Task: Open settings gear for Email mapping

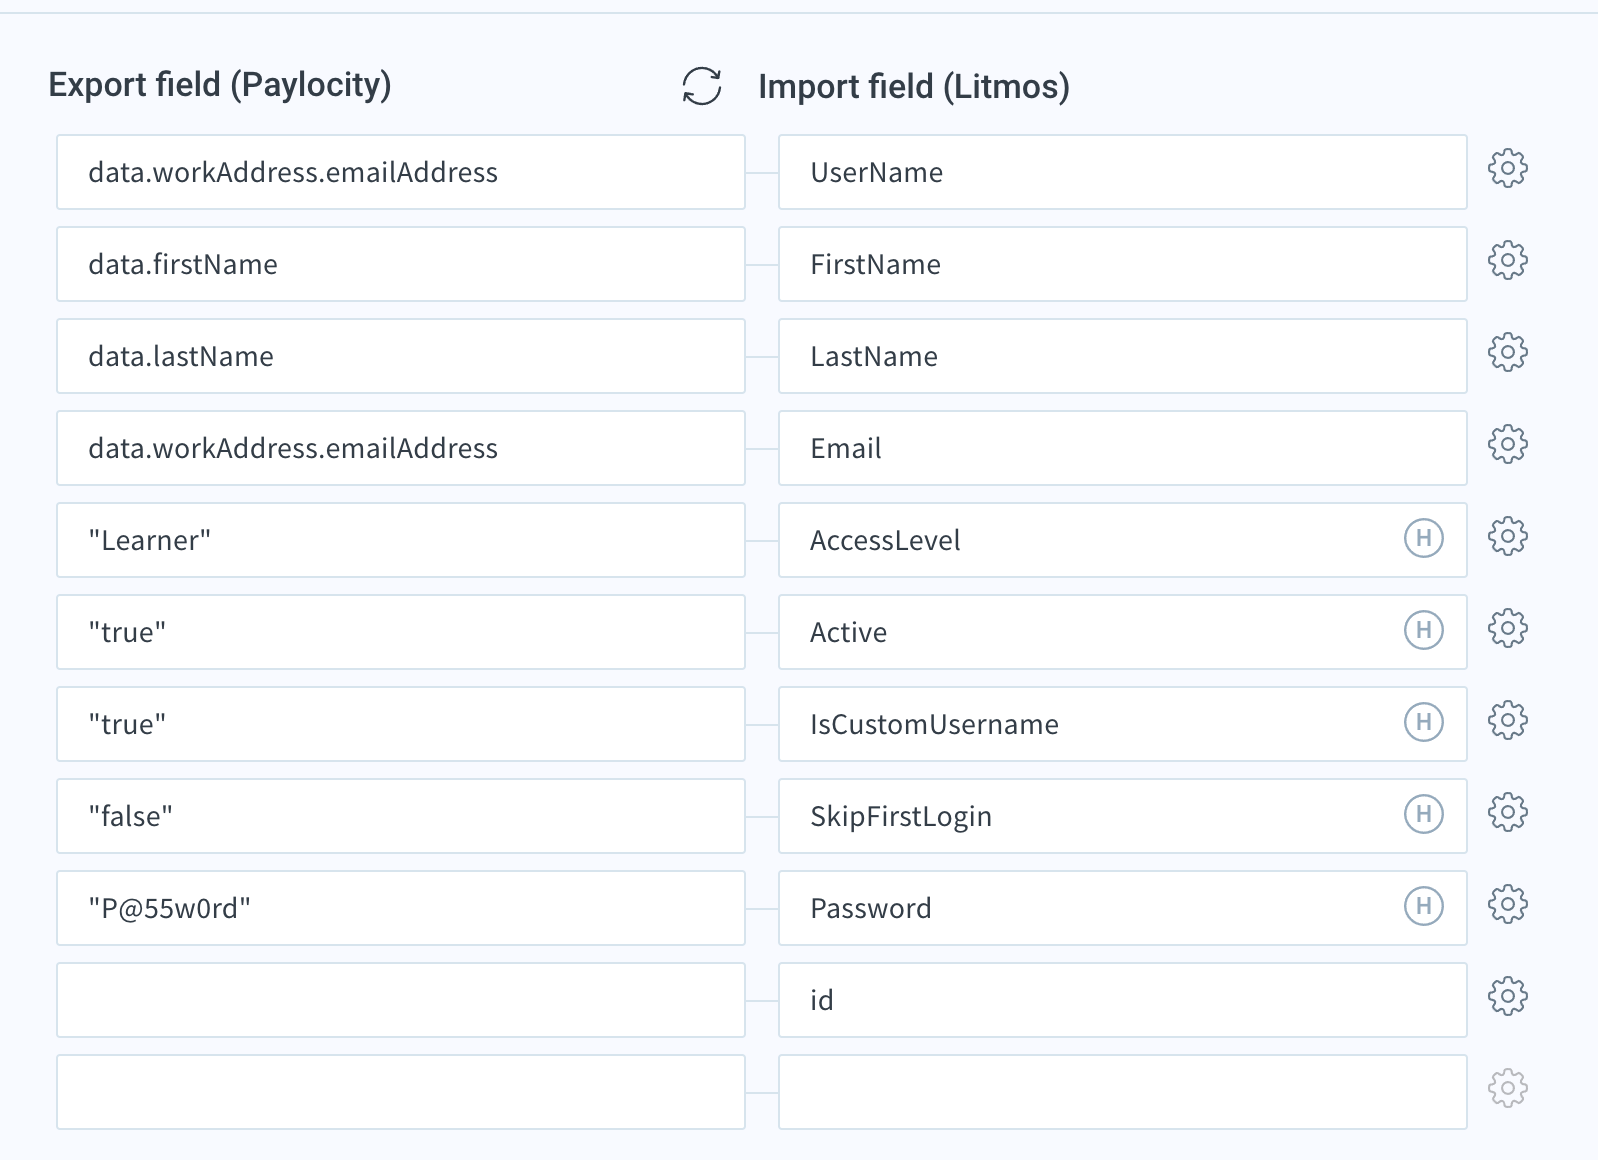Action: (1508, 444)
